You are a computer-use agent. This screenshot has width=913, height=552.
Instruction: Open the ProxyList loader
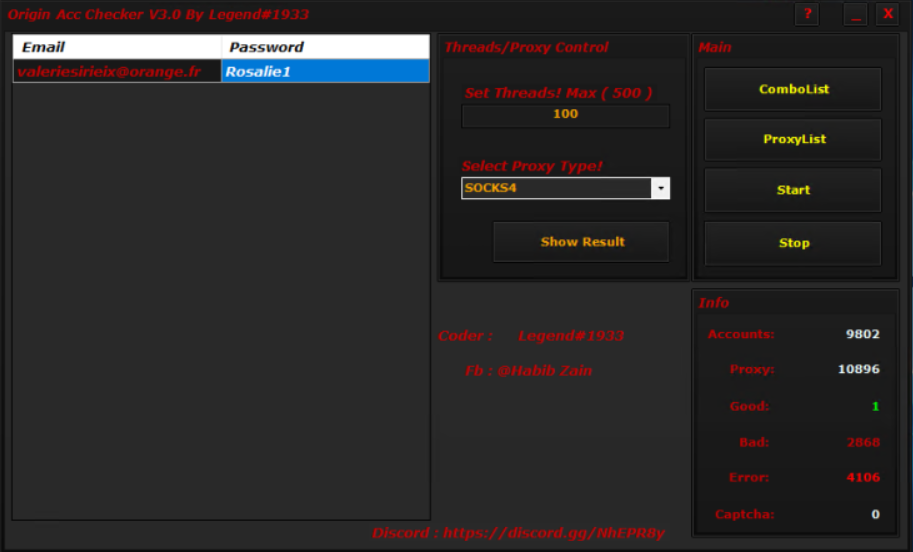click(x=793, y=139)
